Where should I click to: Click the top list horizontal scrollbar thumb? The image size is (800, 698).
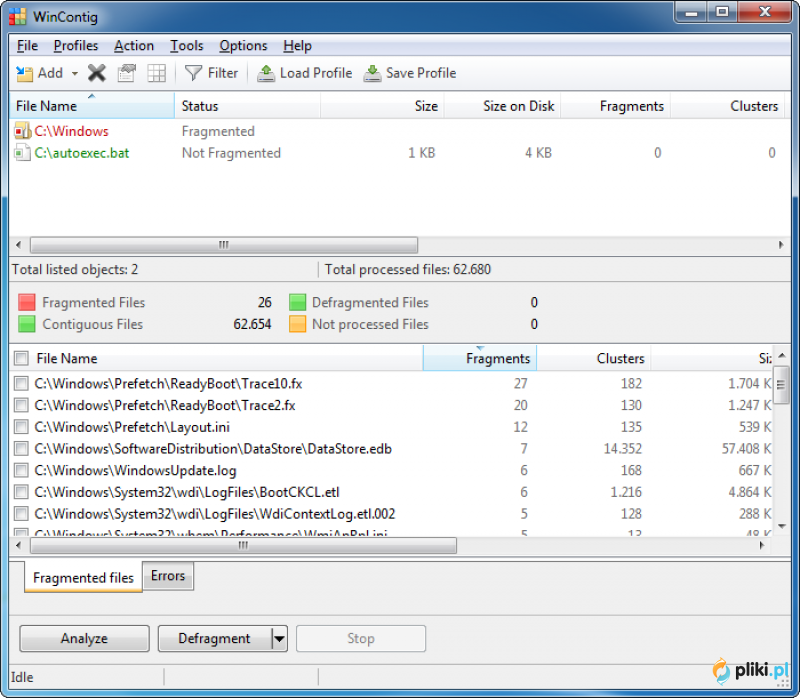click(x=224, y=245)
